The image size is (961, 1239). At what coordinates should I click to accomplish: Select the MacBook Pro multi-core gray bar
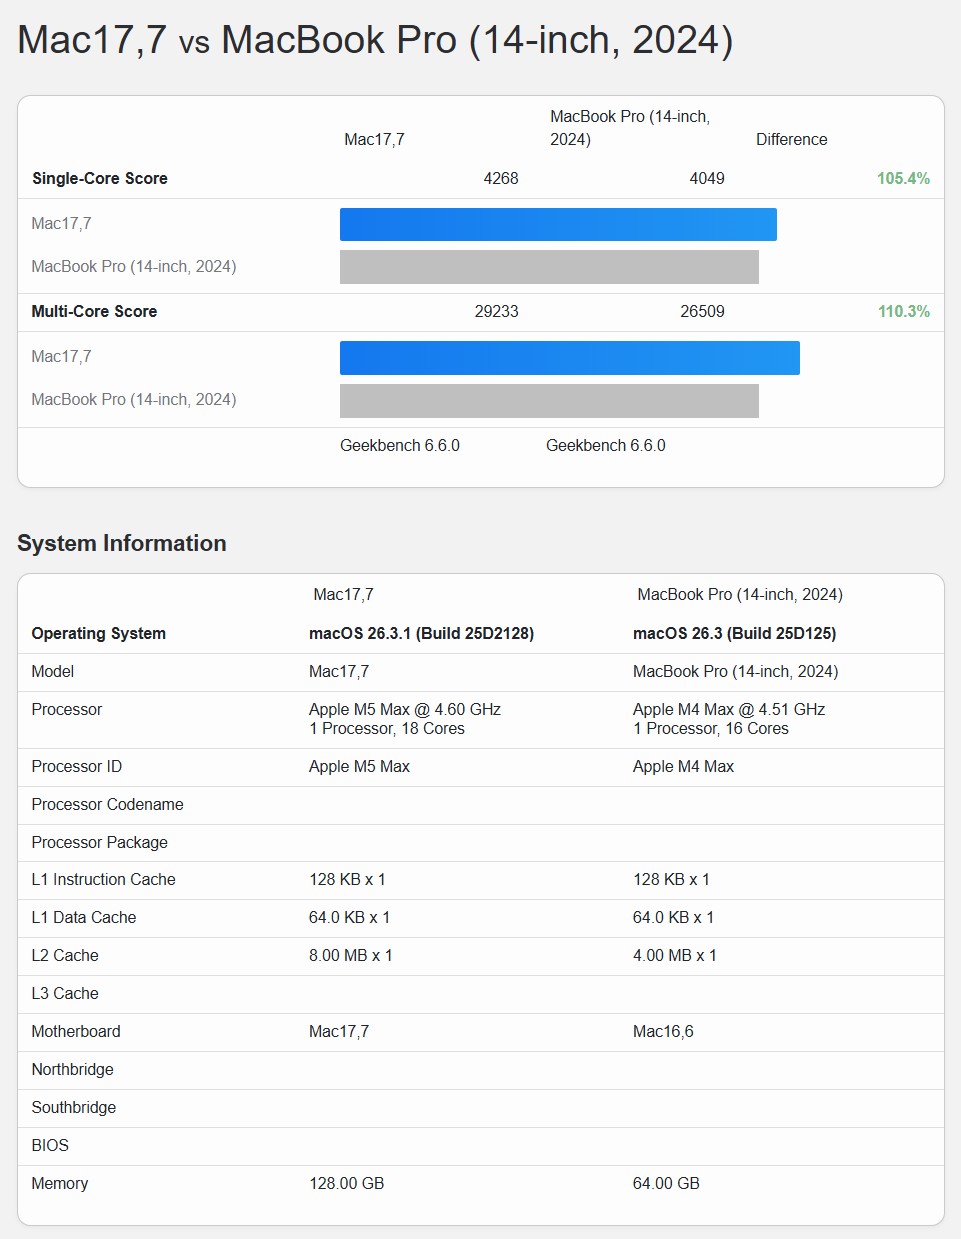(549, 400)
